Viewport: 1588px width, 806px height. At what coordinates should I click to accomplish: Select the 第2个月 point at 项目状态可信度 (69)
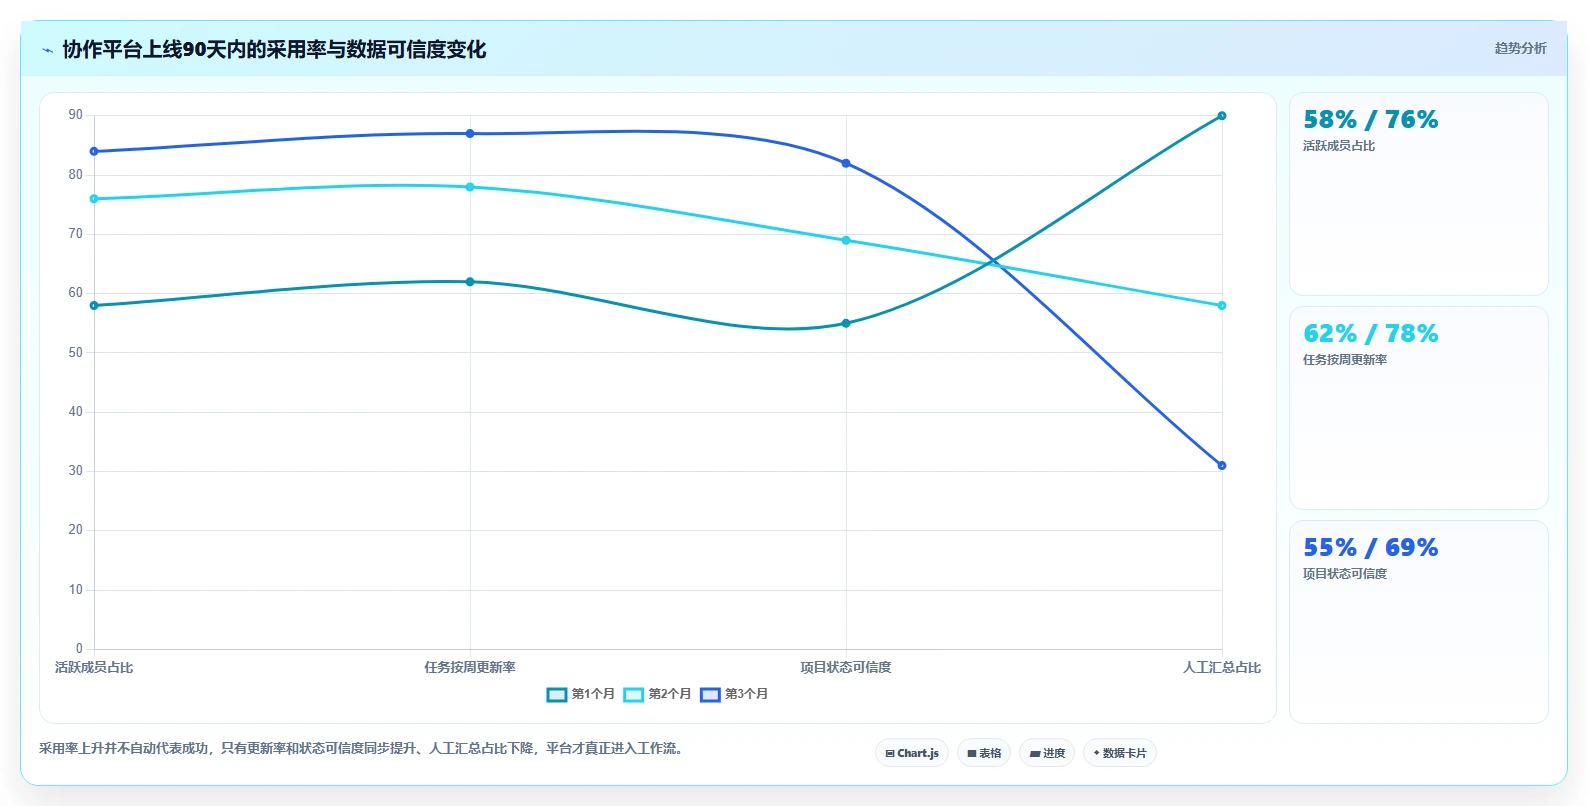click(846, 240)
